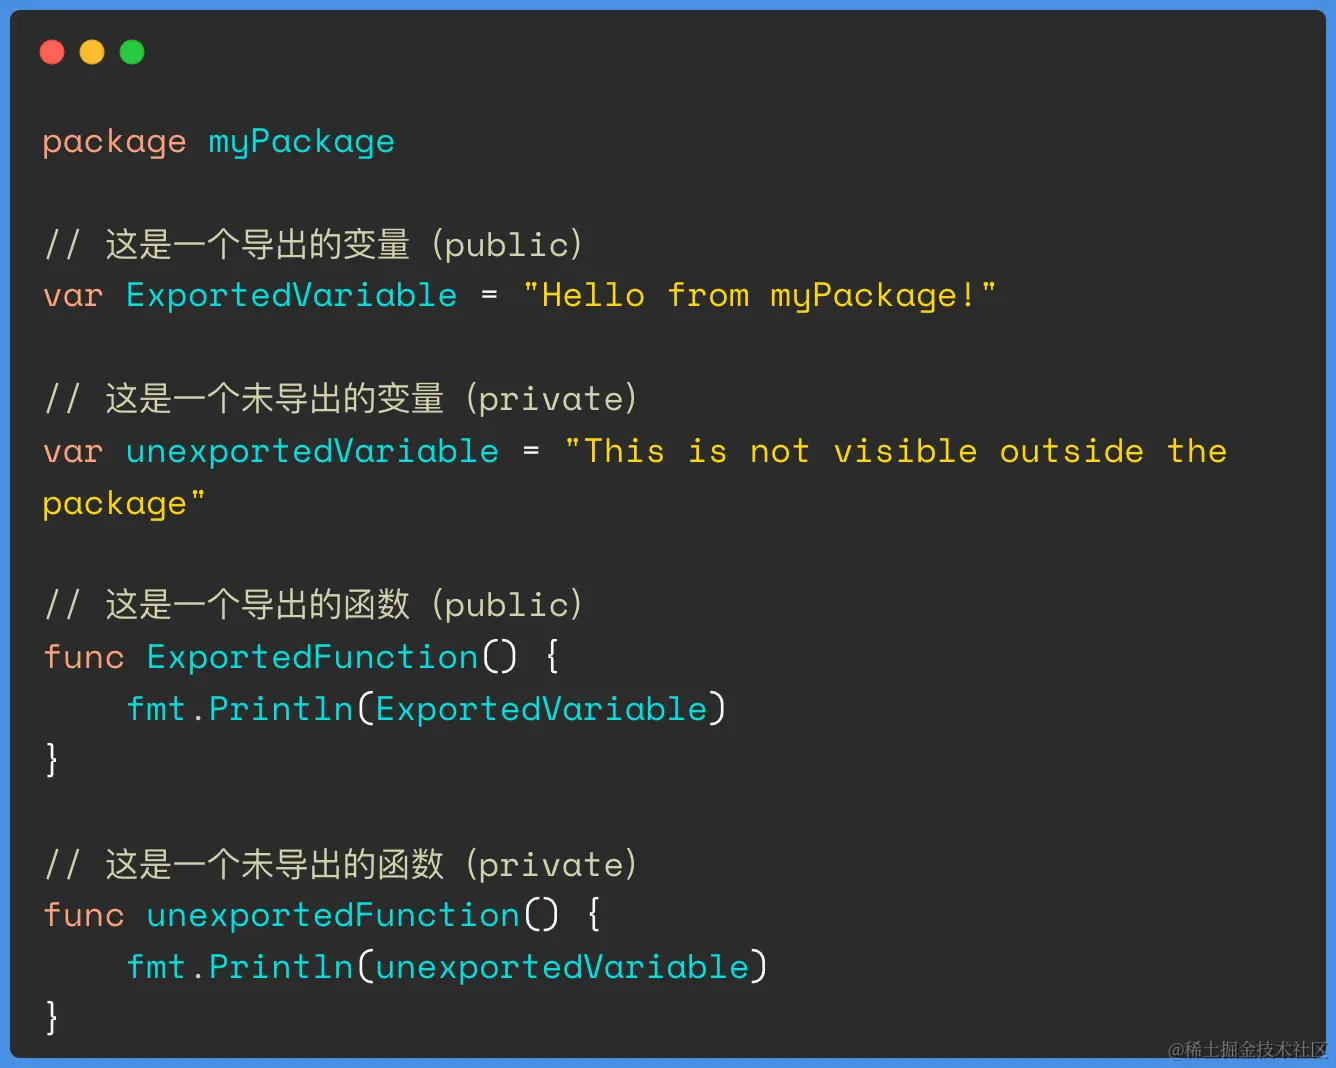Image resolution: width=1336 pixels, height=1068 pixels.
Task: Click the unexportedFunction function name
Action: point(333,915)
